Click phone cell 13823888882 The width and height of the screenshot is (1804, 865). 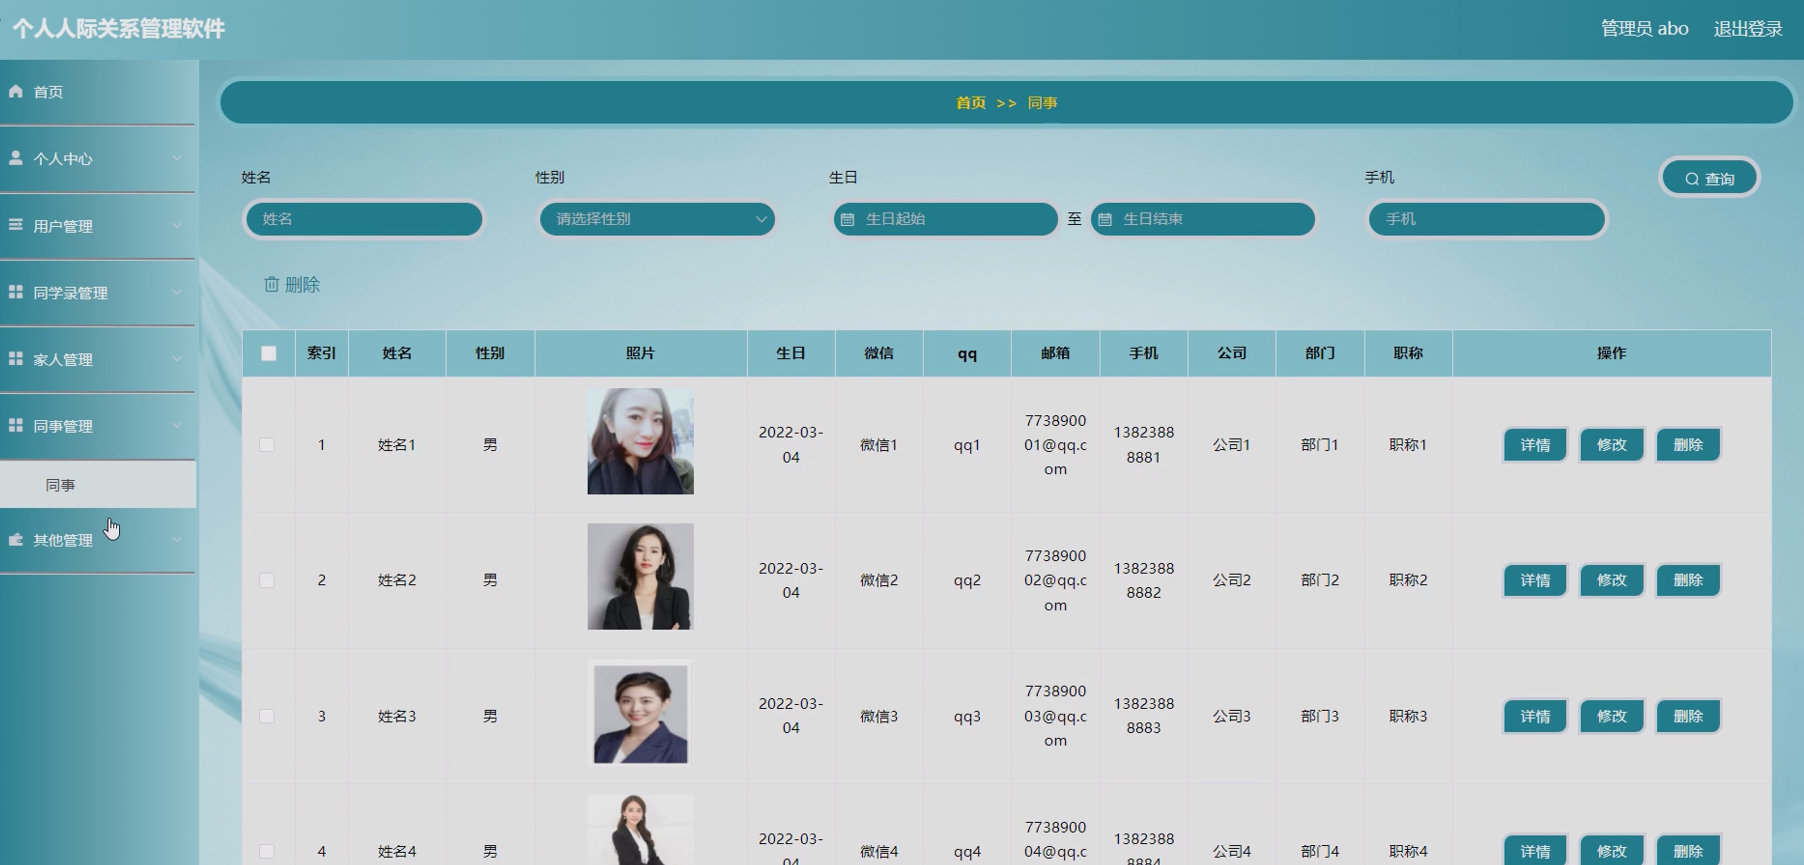click(1144, 580)
